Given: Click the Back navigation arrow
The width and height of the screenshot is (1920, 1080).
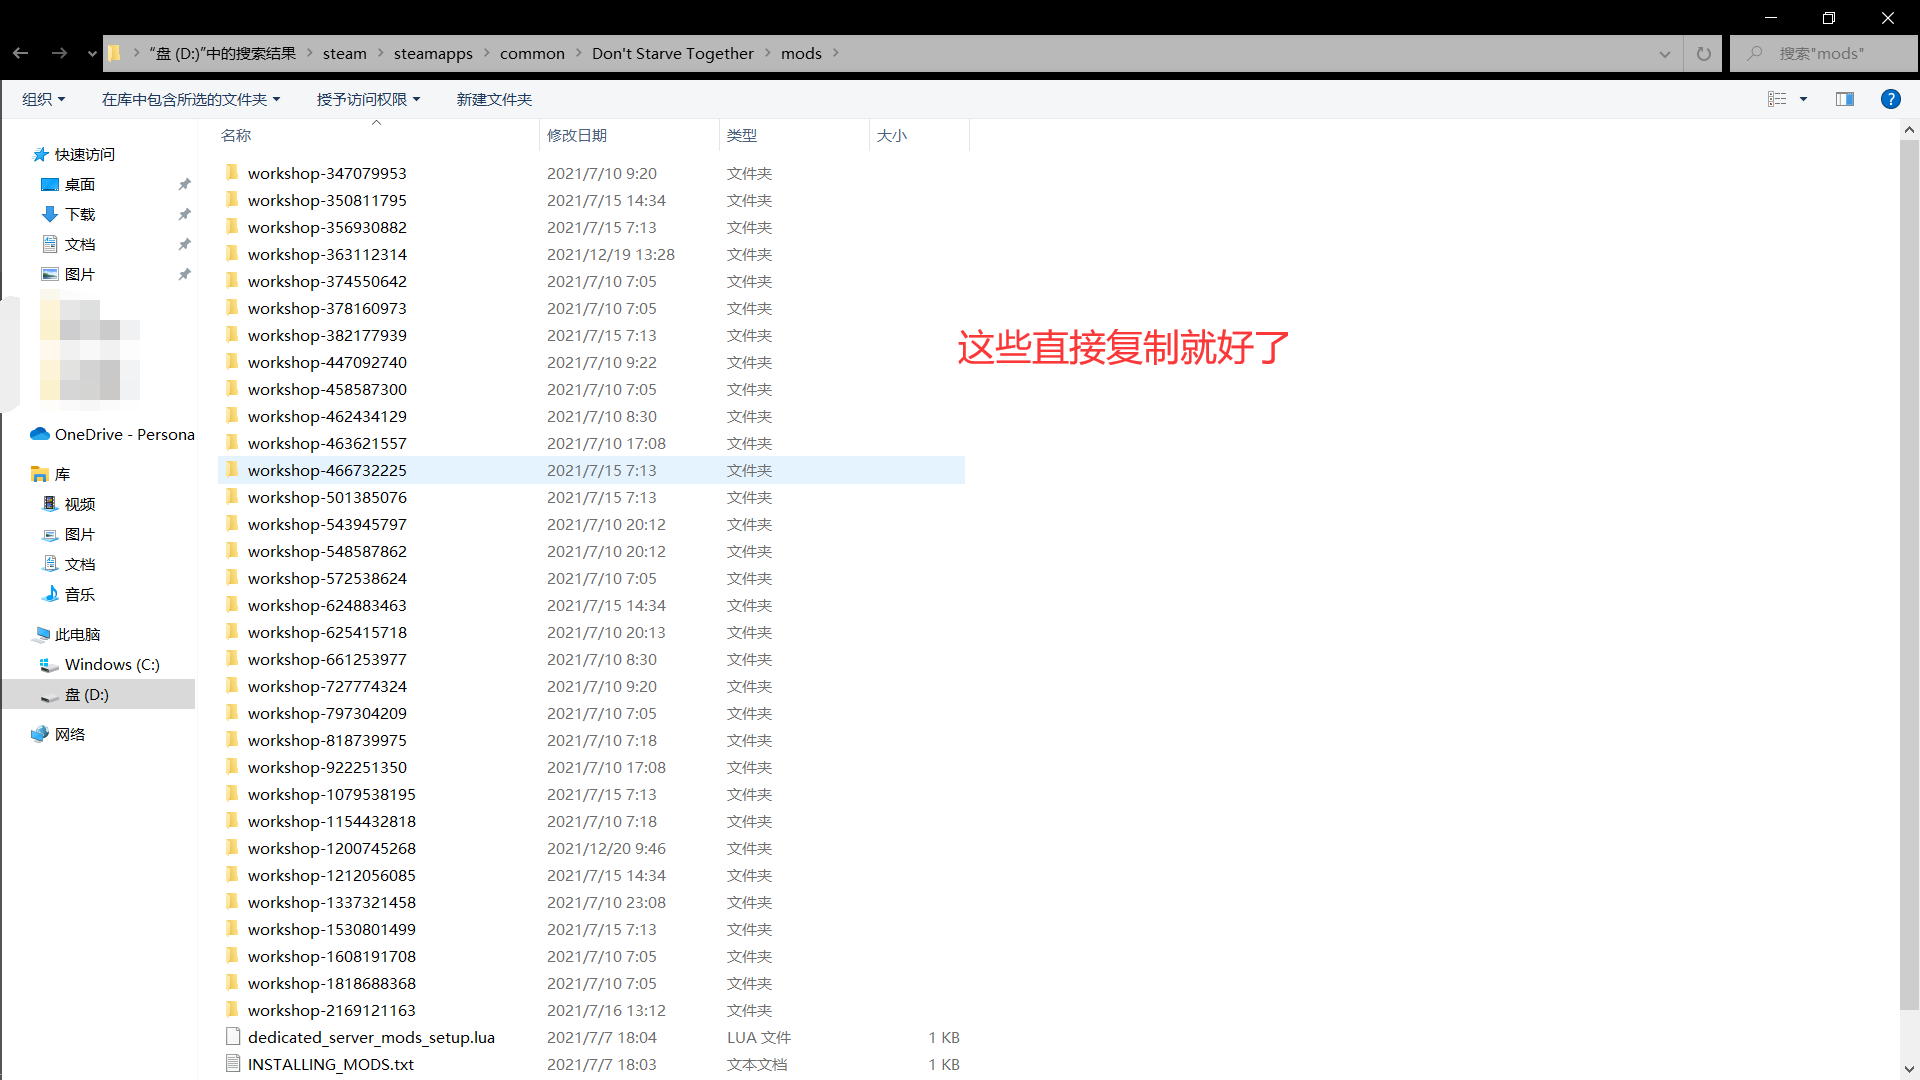Looking at the screenshot, I should (21, 53).
